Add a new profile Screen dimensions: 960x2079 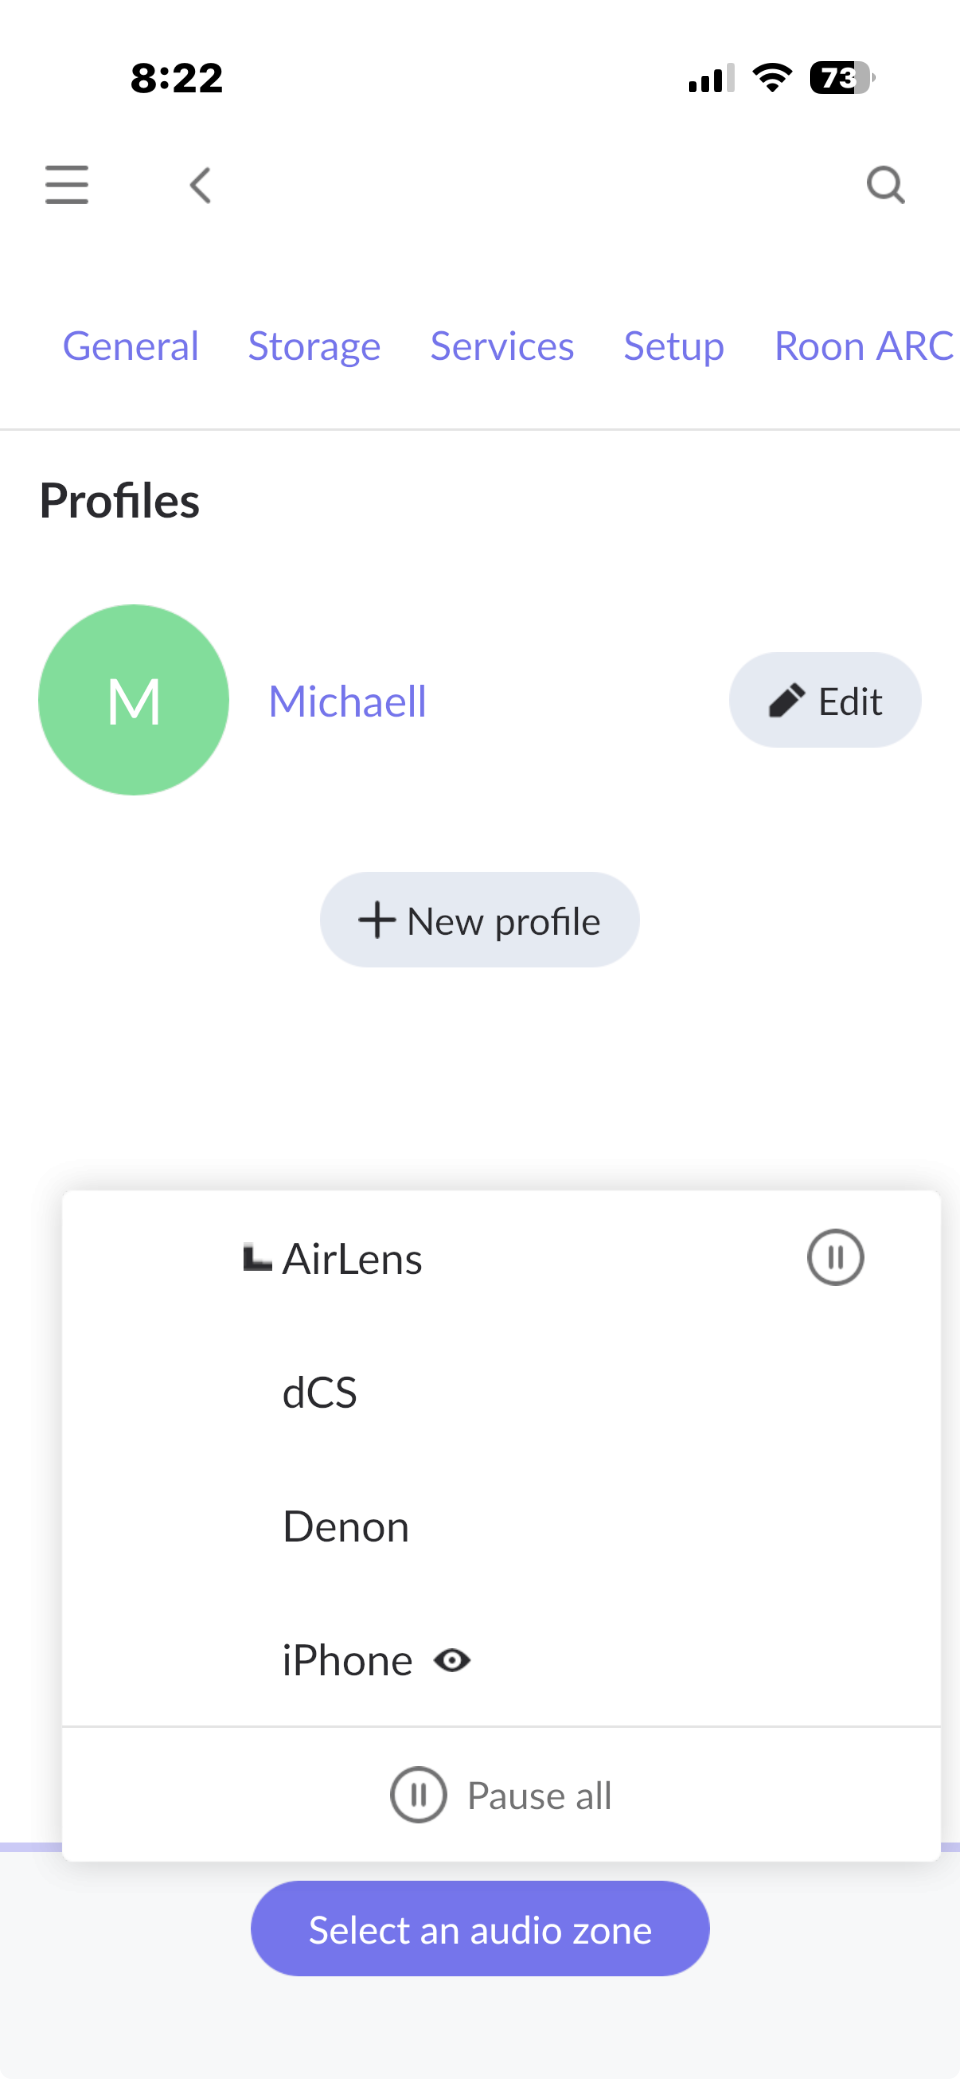coord(480,920)
